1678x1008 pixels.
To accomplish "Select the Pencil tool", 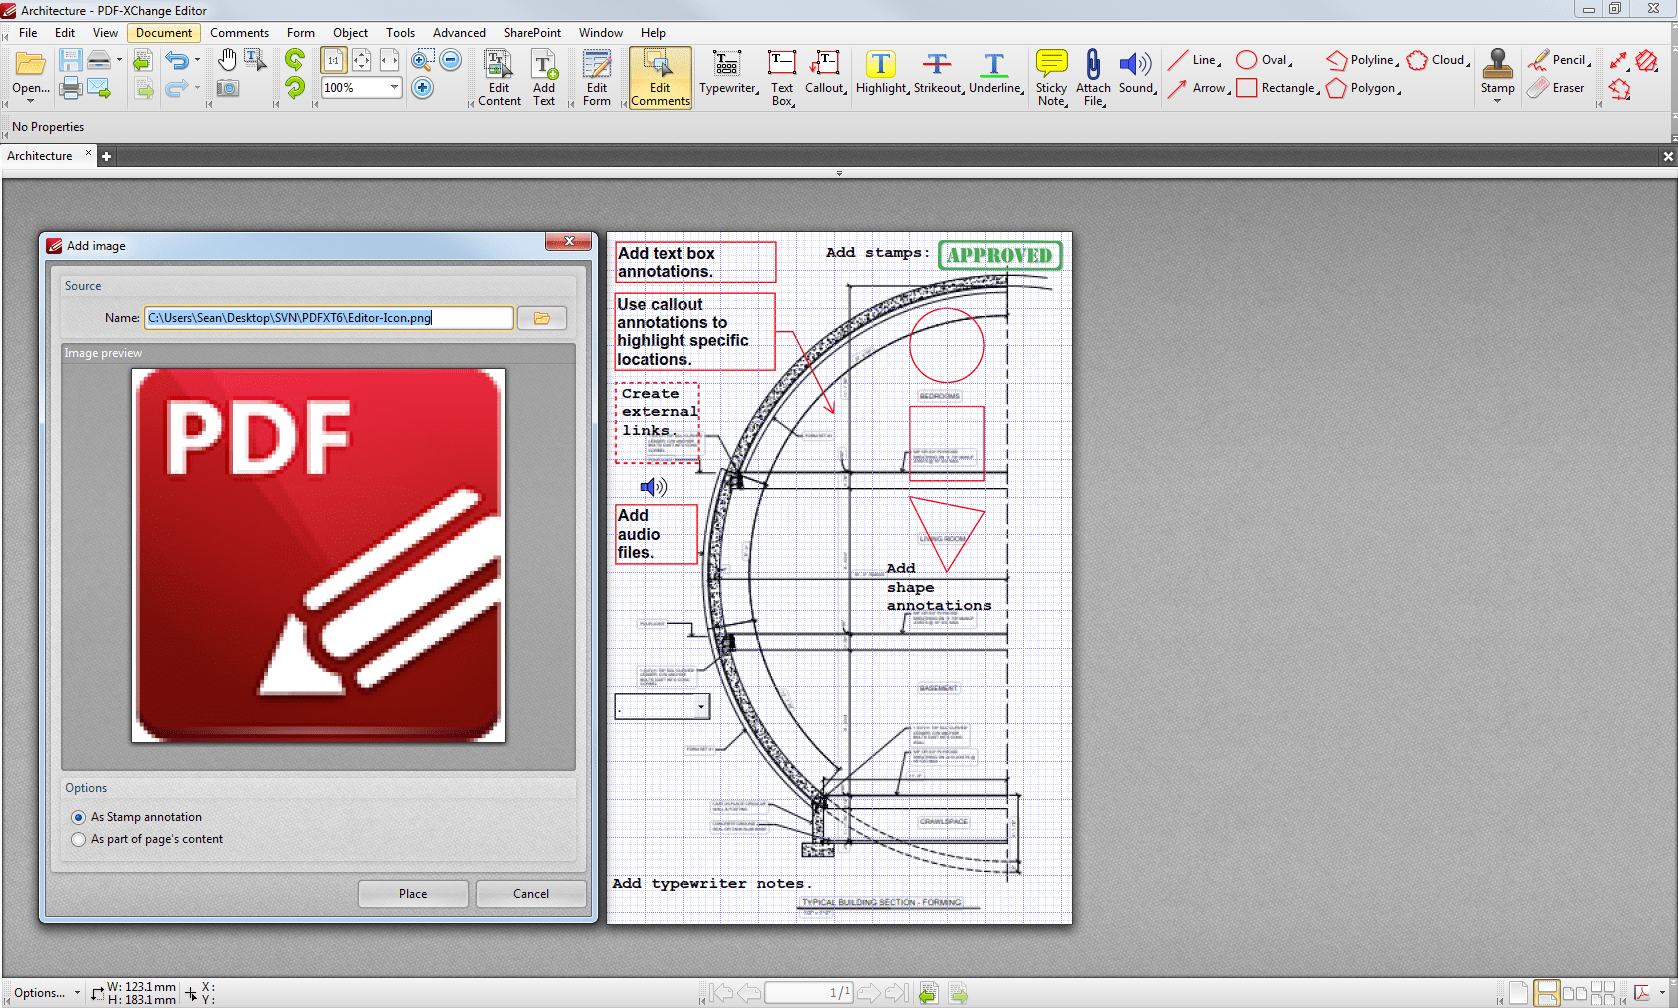I will pyautogui.click(x=1557, y=59).
